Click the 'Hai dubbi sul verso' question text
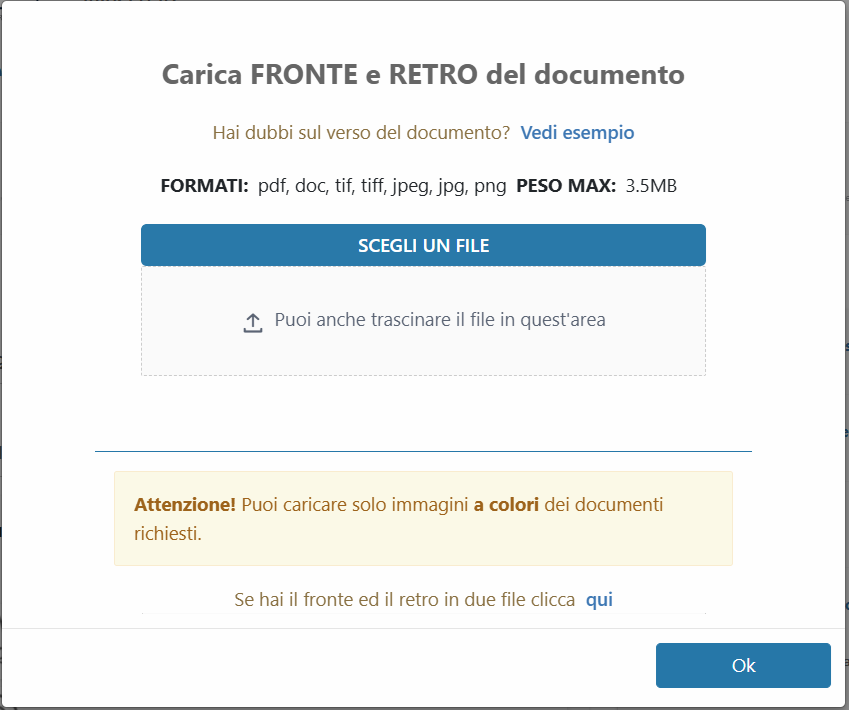 click(361, 132)
